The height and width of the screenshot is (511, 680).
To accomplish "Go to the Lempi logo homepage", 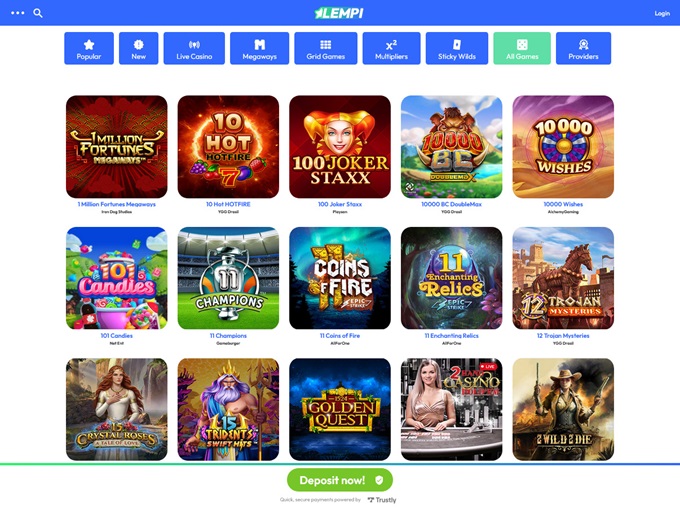I will 340,13.
